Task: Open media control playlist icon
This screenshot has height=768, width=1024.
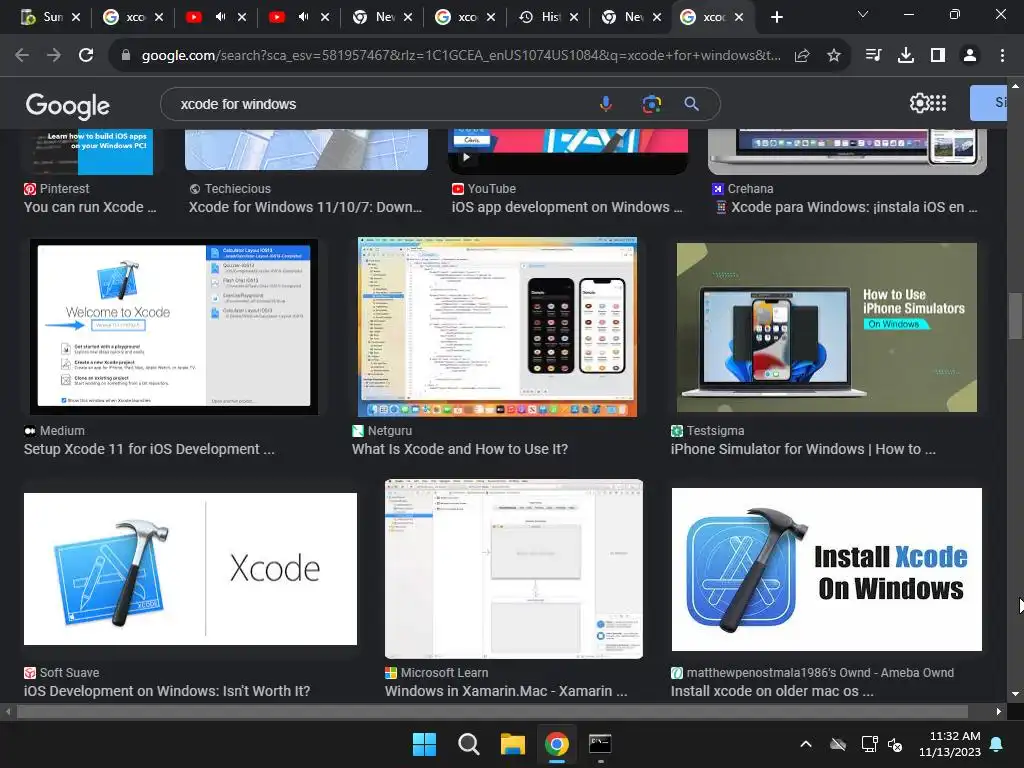Action: [x=873, y=56]
